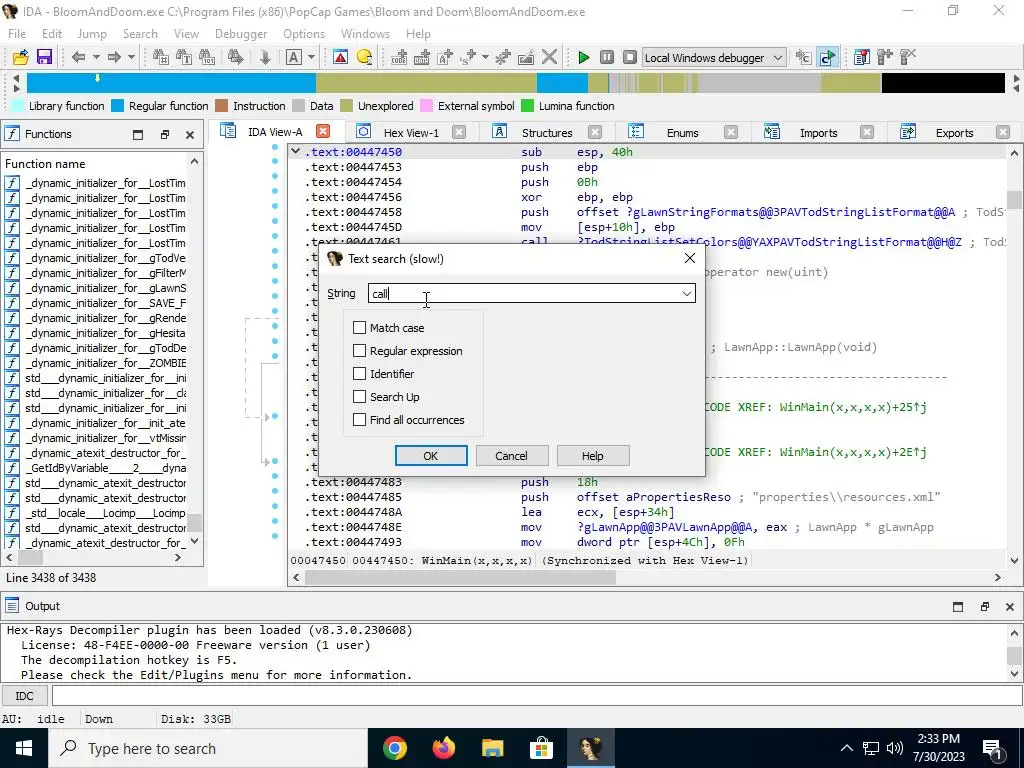Open the Options menu
Image resolution: width=1024 pixels, height=768 pixels.
[x=304, y=34]
